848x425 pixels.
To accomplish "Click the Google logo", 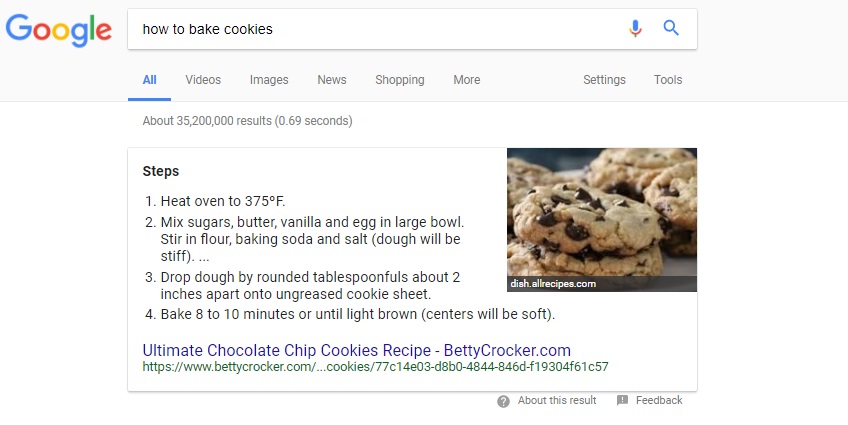I will pyautogui.click(x=58, y=30).
